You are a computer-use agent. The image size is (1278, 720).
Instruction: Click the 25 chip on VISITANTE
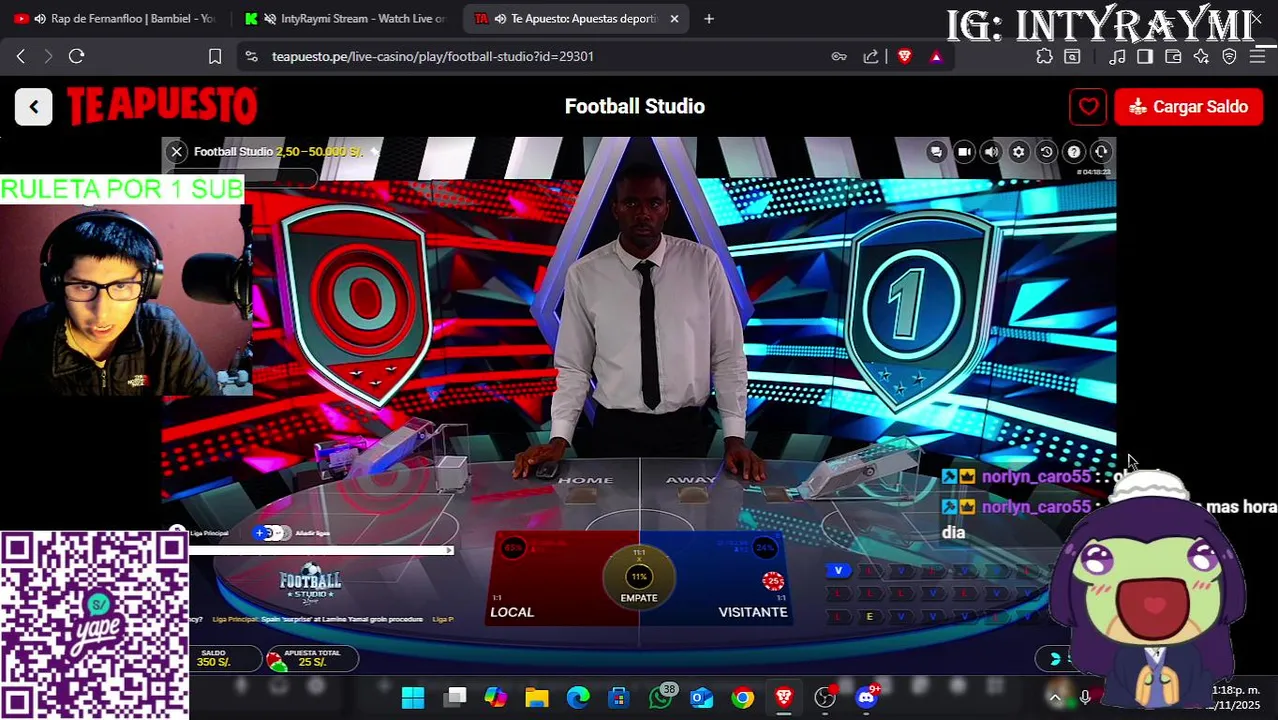click(772, 580)
